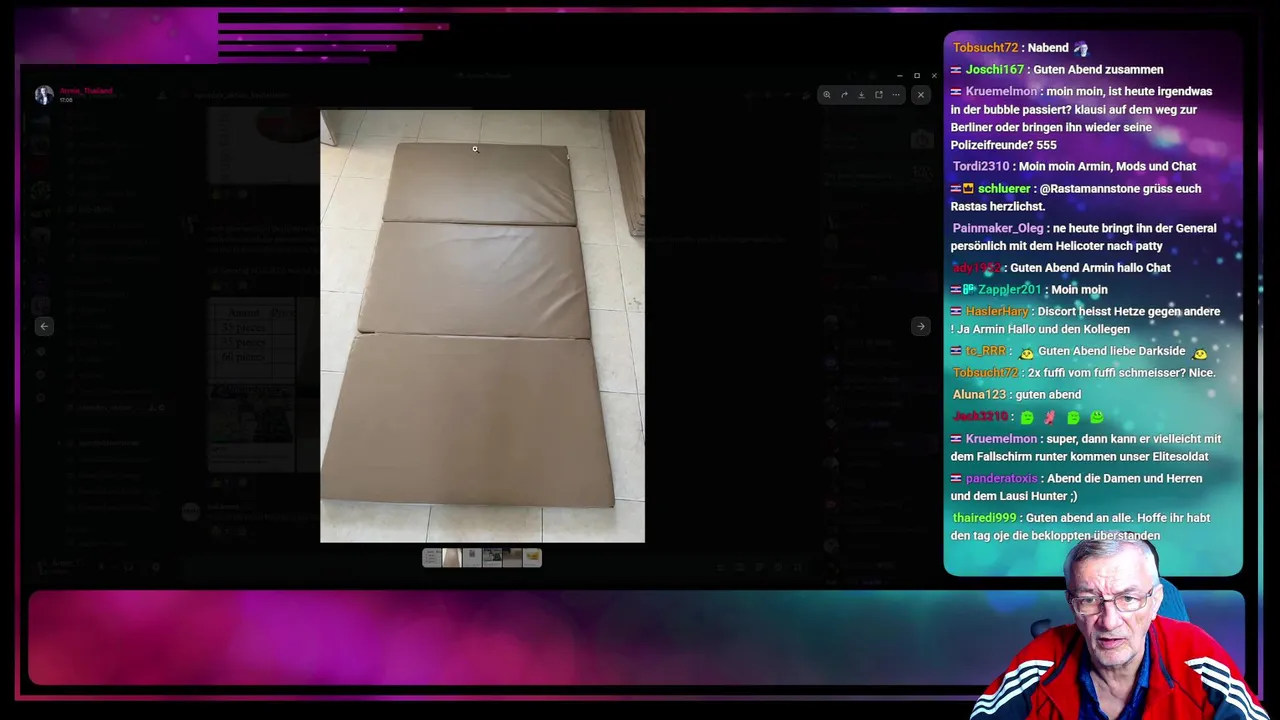Select the third thumbnail with a document
Screen dimensions: 1280x720
(x=472, y=558)
